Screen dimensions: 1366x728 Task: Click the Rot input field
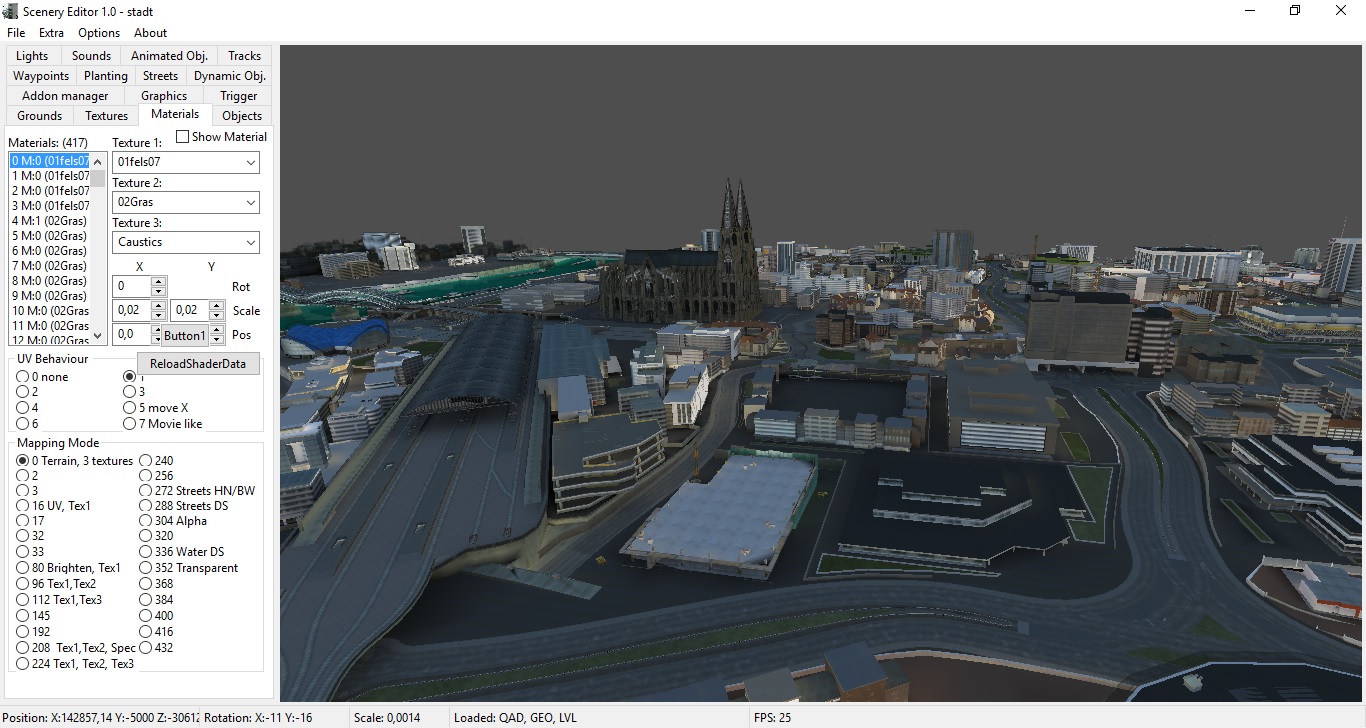pos(132,286)
